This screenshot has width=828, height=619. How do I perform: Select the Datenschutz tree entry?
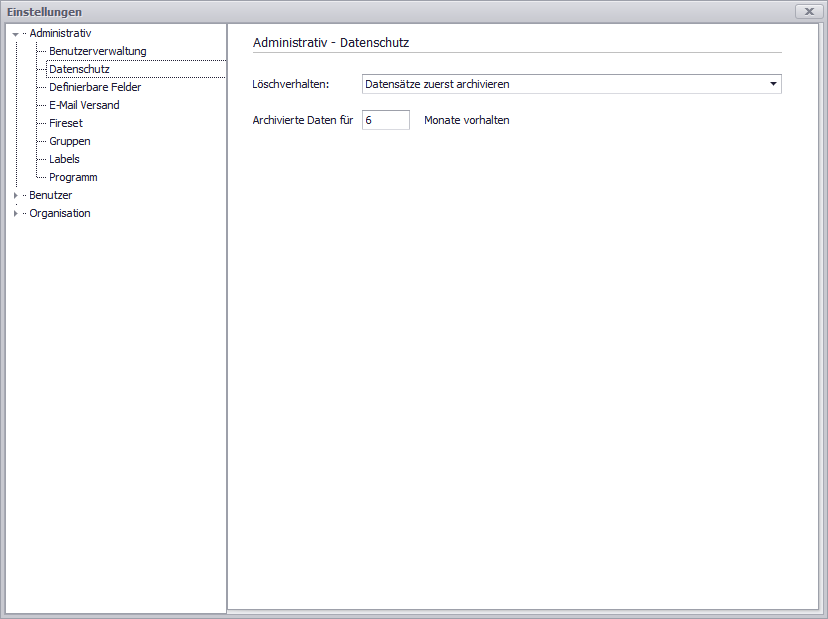(79, 69)
